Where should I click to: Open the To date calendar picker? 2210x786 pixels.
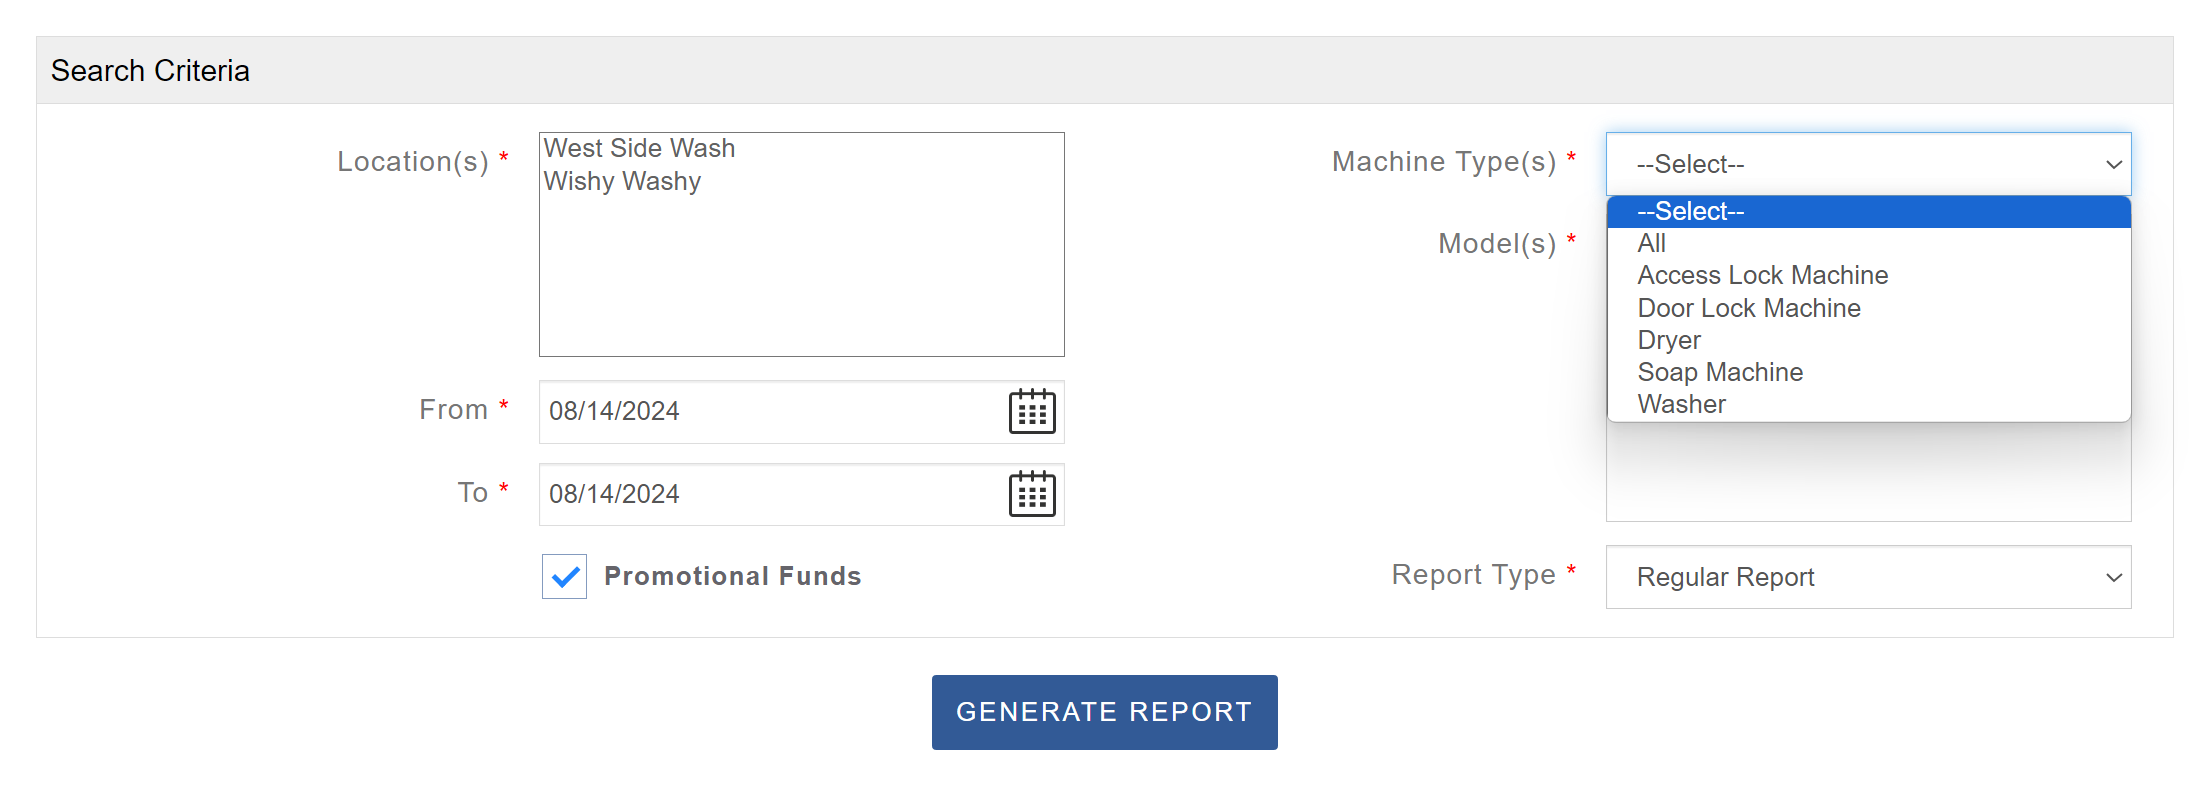1032,494
